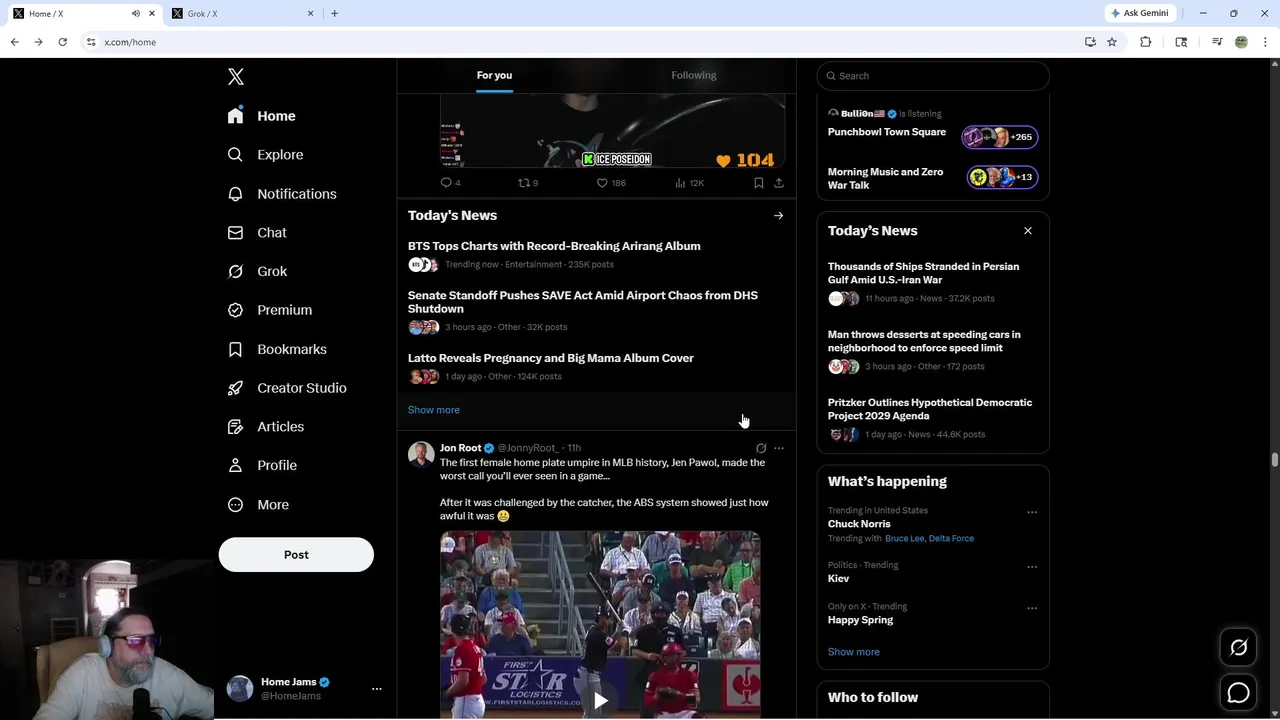The width and height of the screenshot is (1280, 720).
Task: Play the baseball umpire video
Action: coord(600,701)
